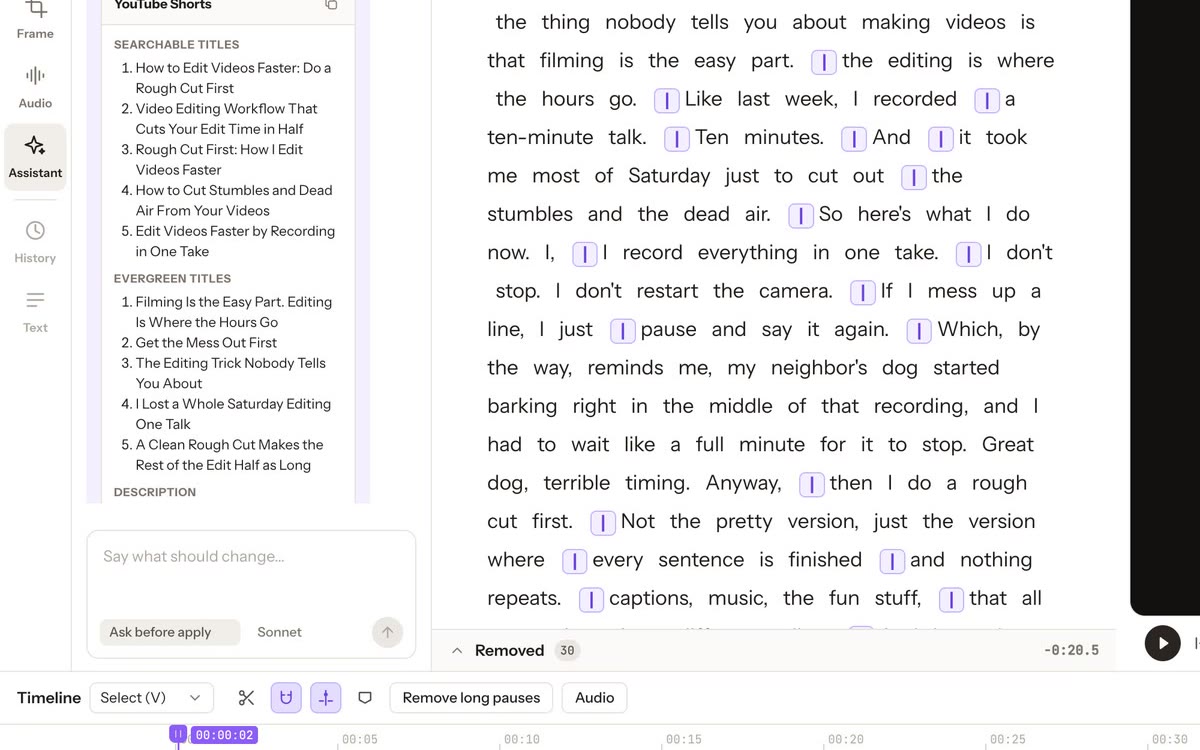The image size is (1200, 750).
Task: Select title 'I Lost a Whole Saturday Editing One Talk'
Action: tap(233, 414)
